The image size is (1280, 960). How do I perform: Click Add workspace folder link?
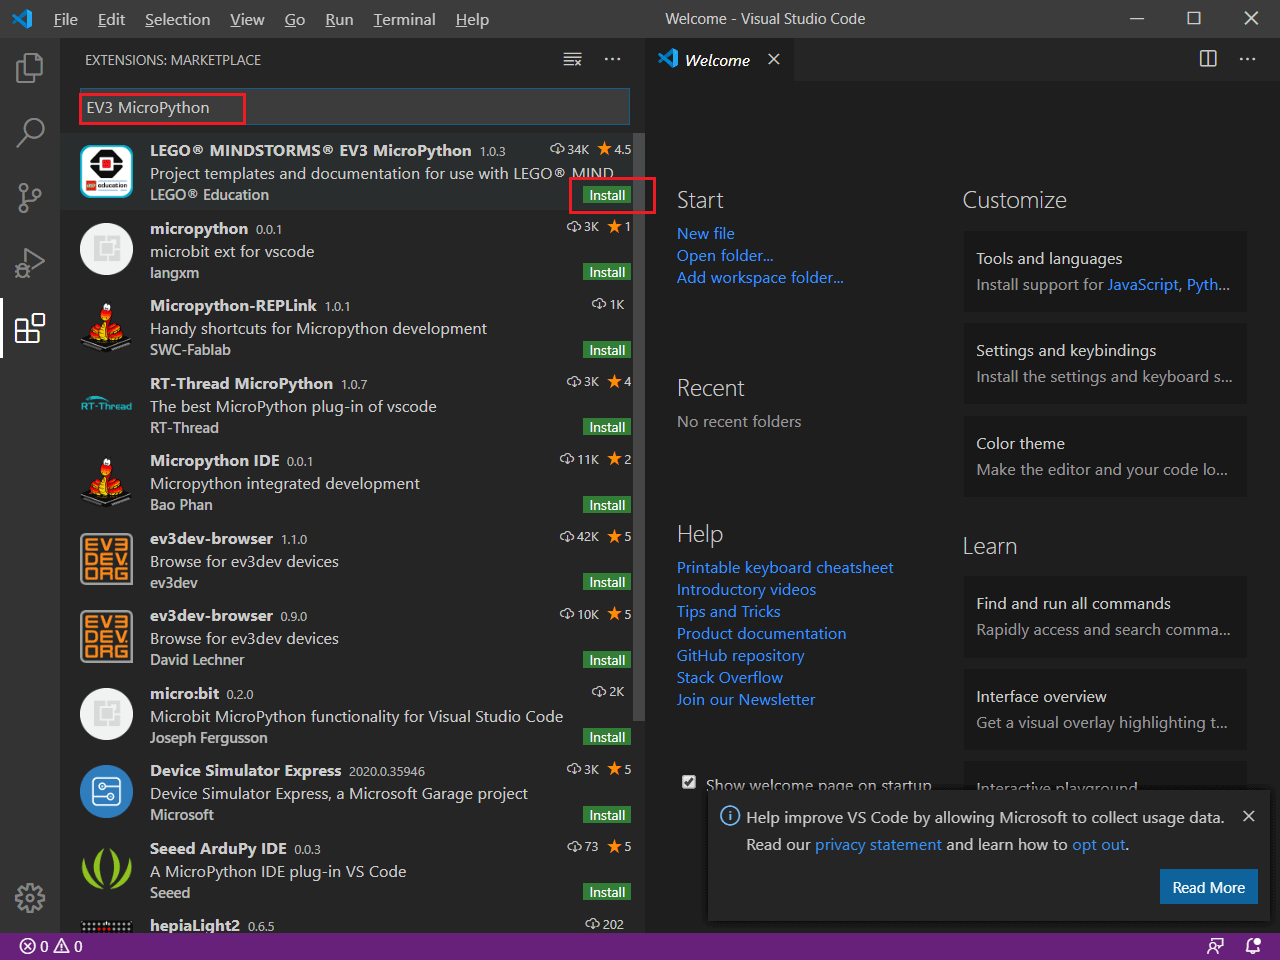coord(760,277)
